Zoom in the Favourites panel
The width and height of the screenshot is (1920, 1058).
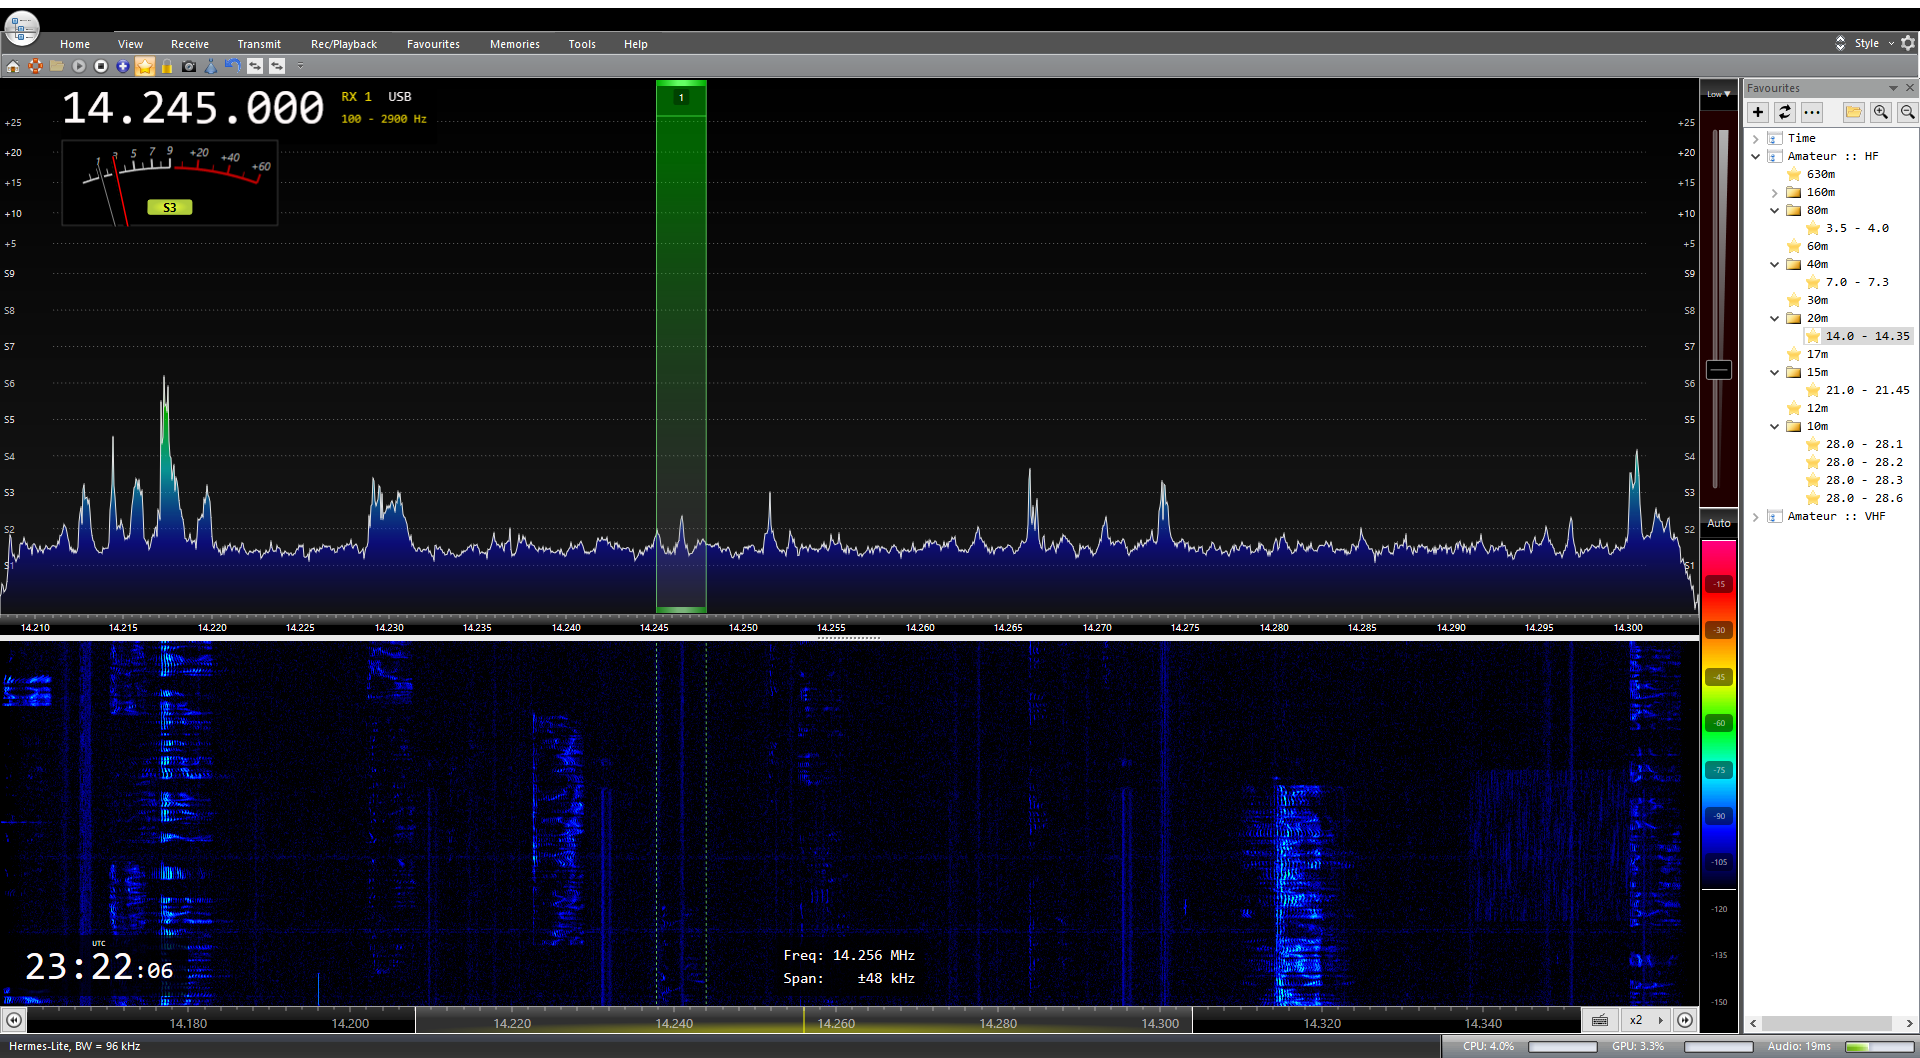coord(1881,112)
